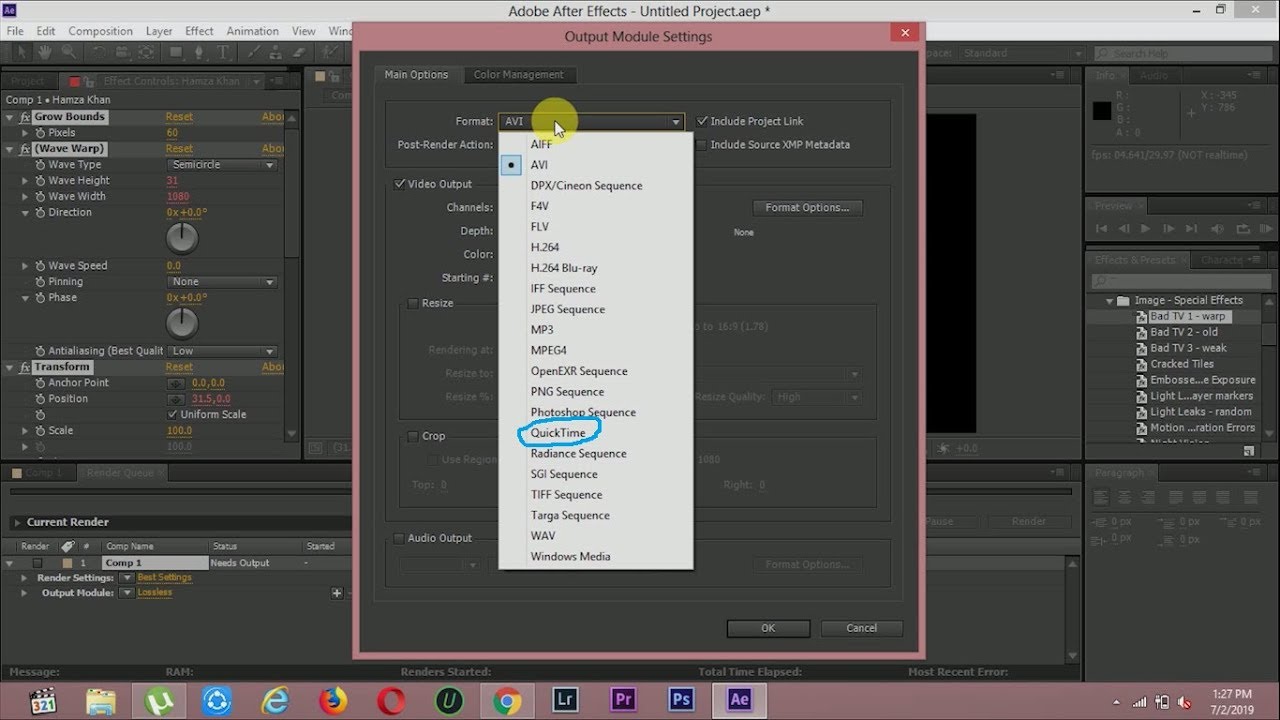1280x720 pixels.
Task: Add output module with plus icon
Action: 337,593
